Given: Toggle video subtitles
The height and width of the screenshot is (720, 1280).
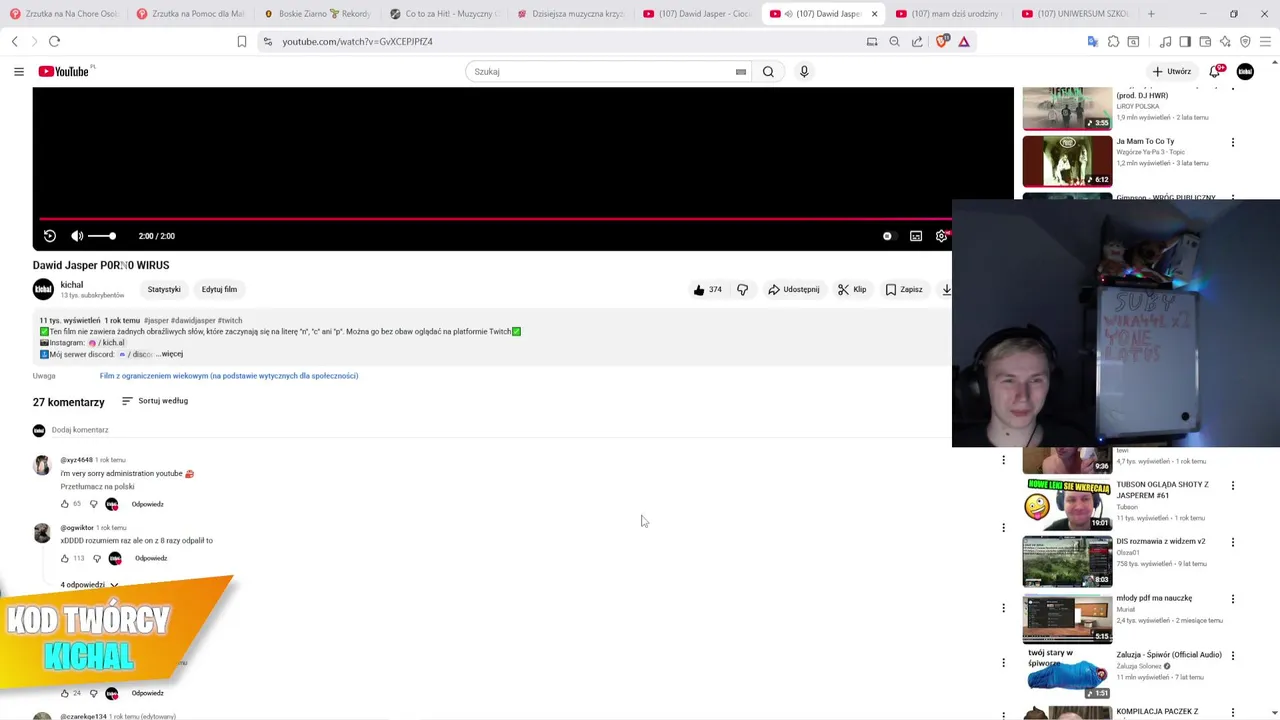Looking at the screenshot, I should pyautogui.click(x=916, y=236).
